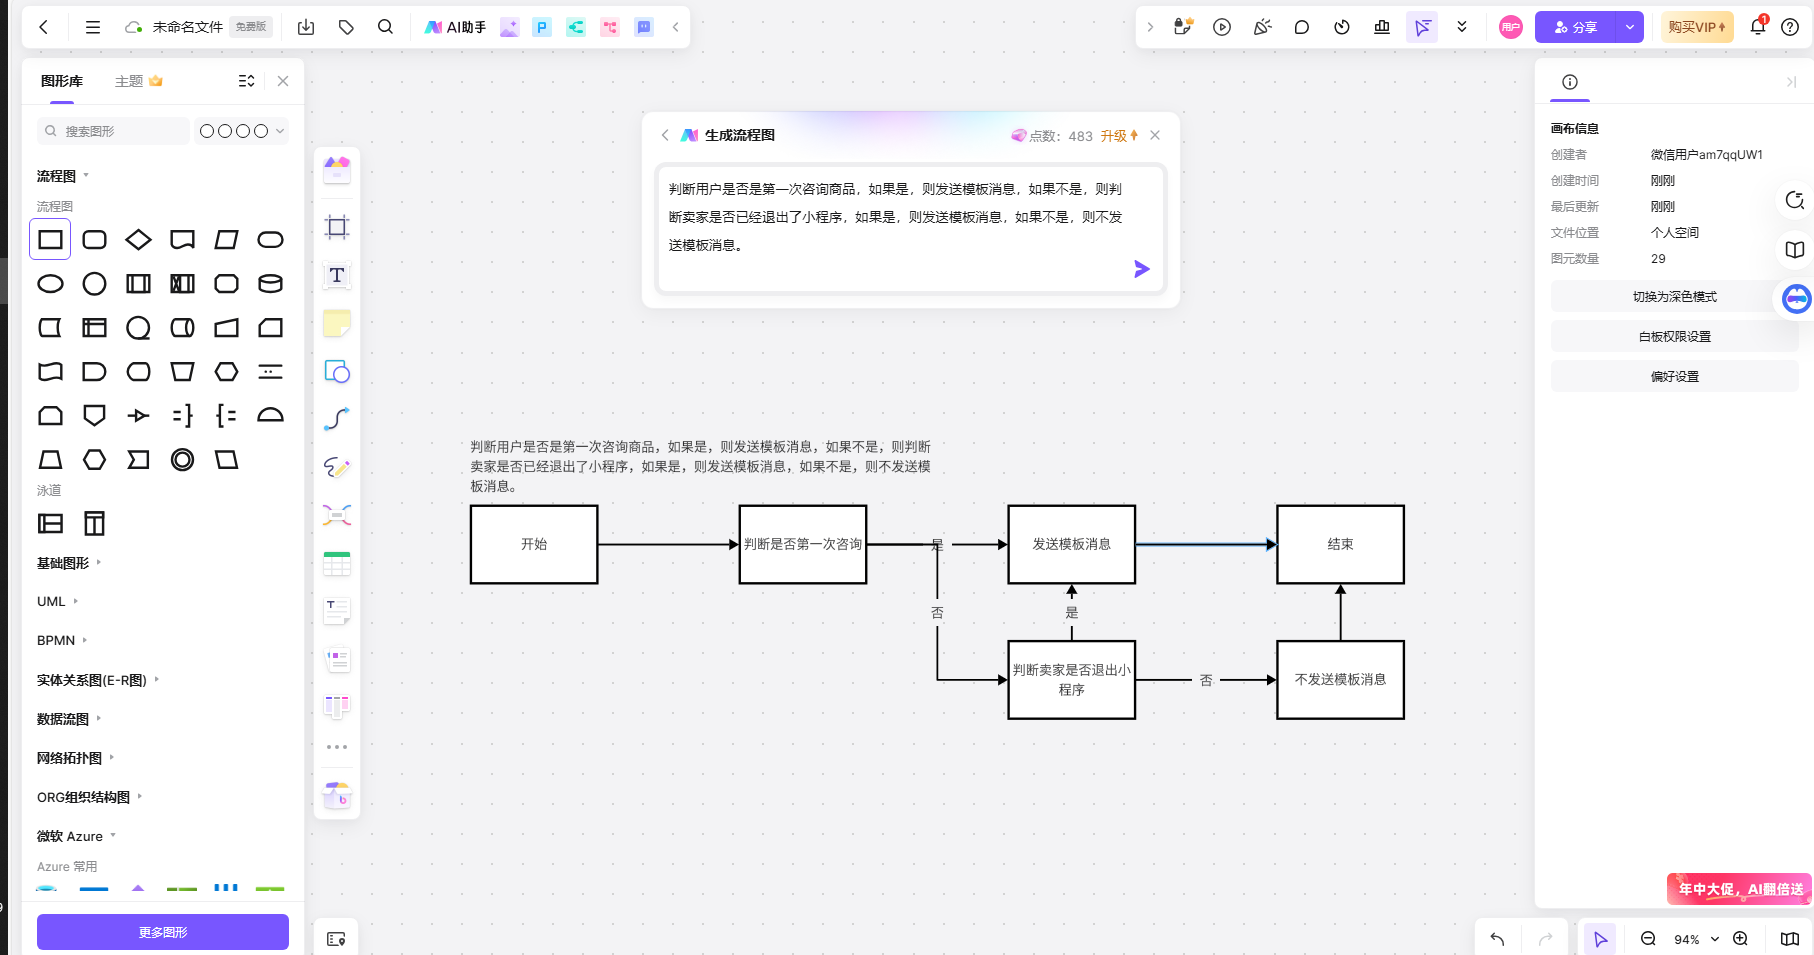
Task: Select the frame tool
Action: (x=337, y=227)
